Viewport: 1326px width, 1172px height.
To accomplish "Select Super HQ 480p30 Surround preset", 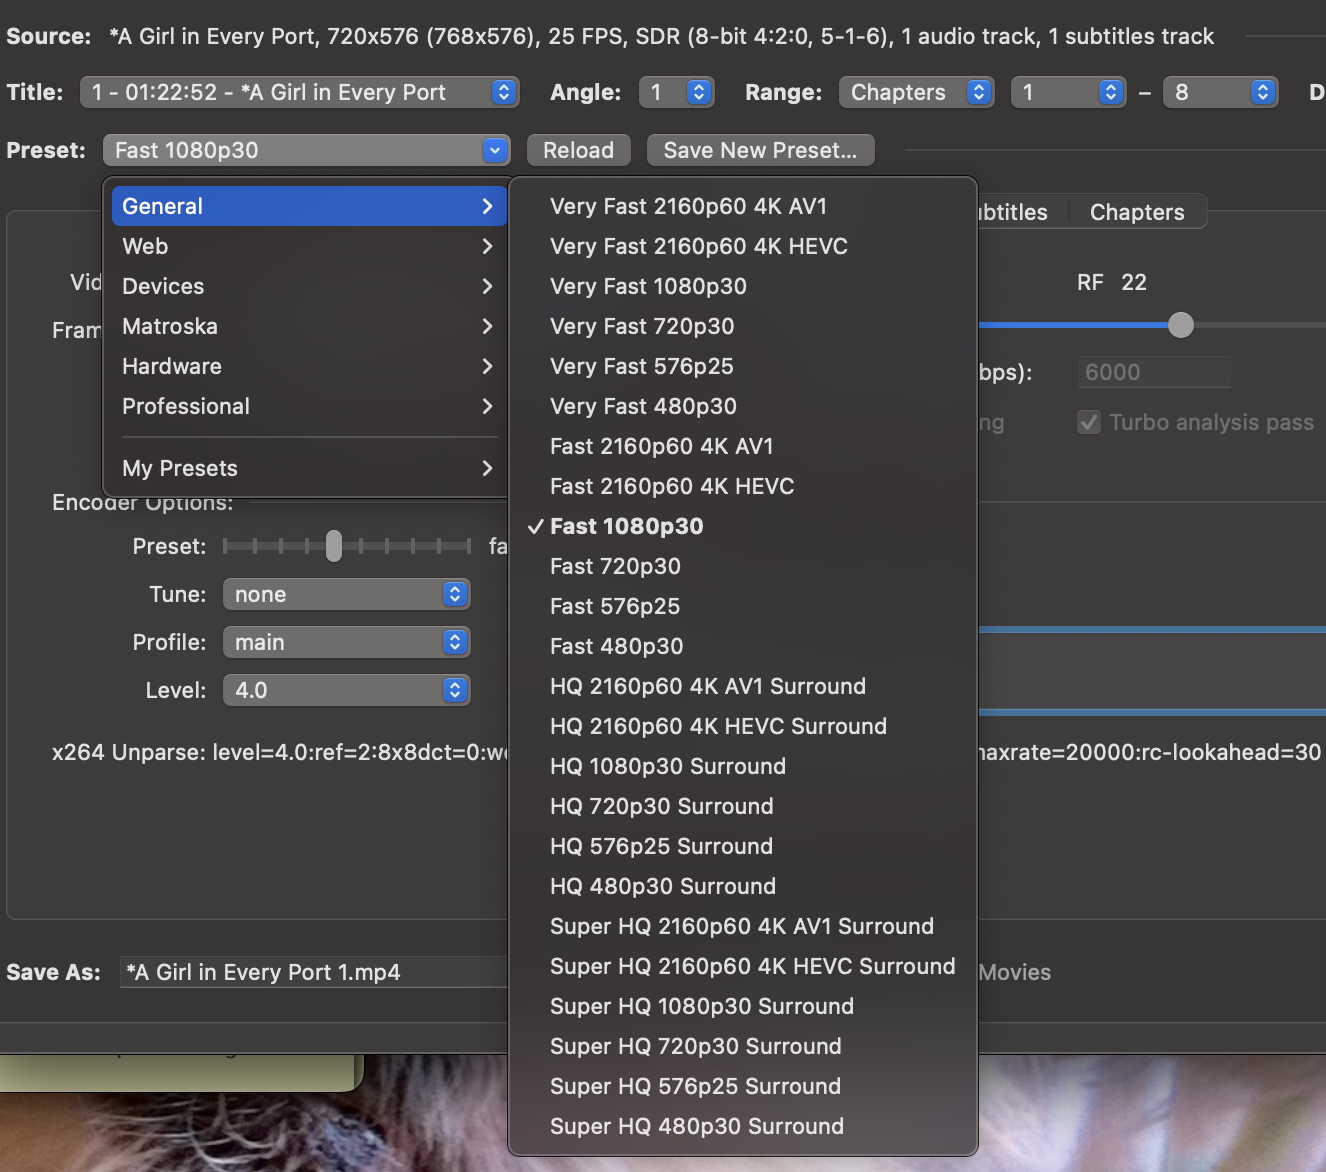I will [743, 1126].
